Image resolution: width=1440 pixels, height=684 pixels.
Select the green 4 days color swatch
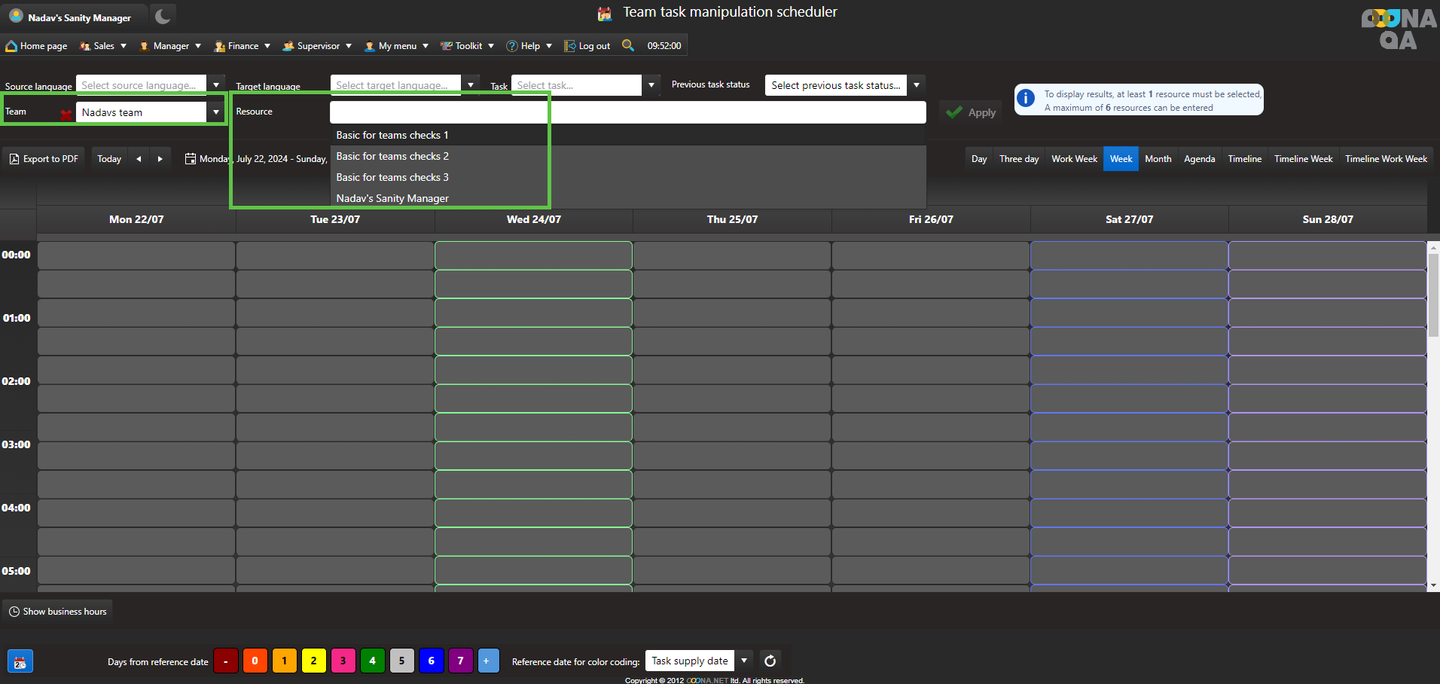click(372, 661)
